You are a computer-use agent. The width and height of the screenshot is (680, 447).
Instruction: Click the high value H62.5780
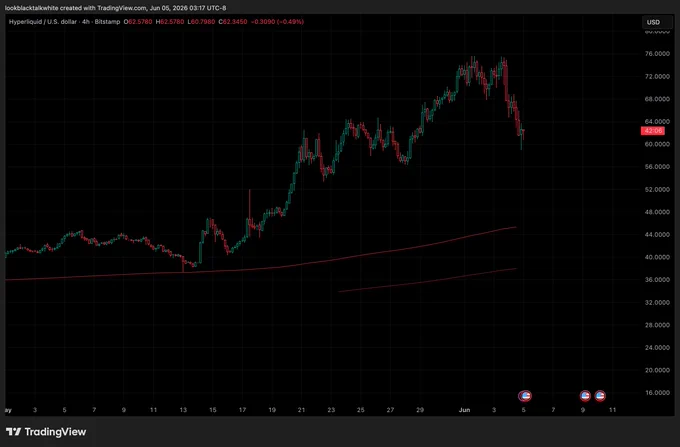[170, 22]
